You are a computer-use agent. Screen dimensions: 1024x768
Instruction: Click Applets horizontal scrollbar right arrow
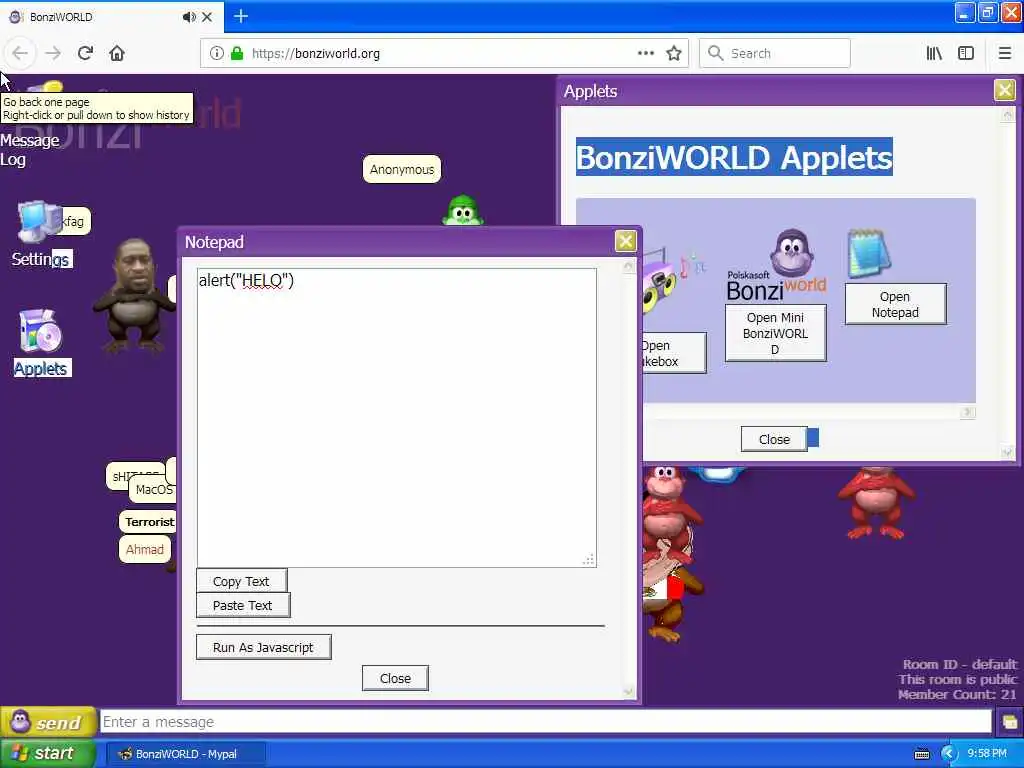(x=968, y=412)
